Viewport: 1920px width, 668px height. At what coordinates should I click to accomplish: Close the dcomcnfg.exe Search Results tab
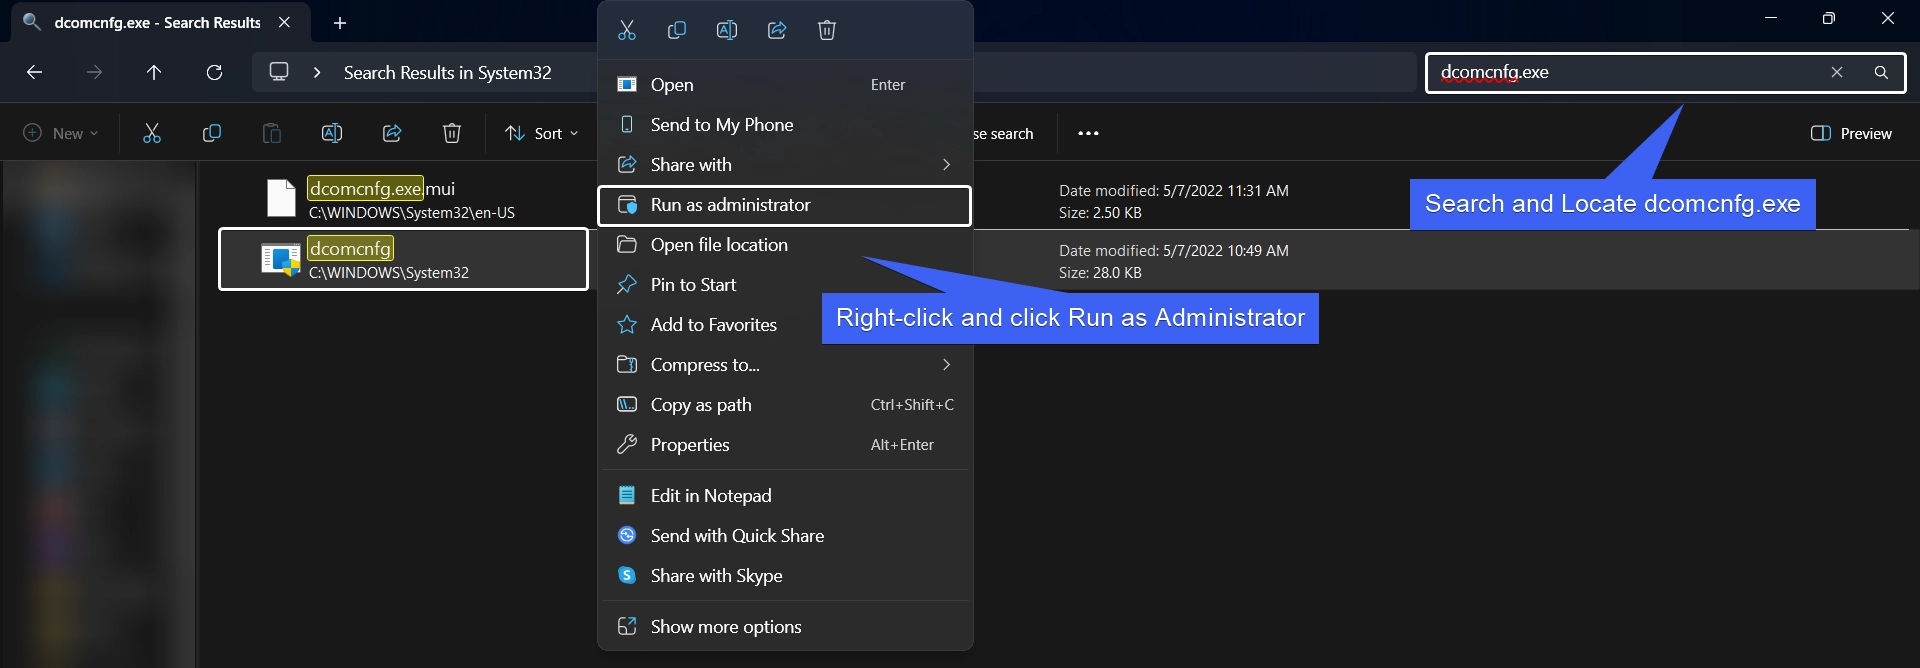point(285,22)
